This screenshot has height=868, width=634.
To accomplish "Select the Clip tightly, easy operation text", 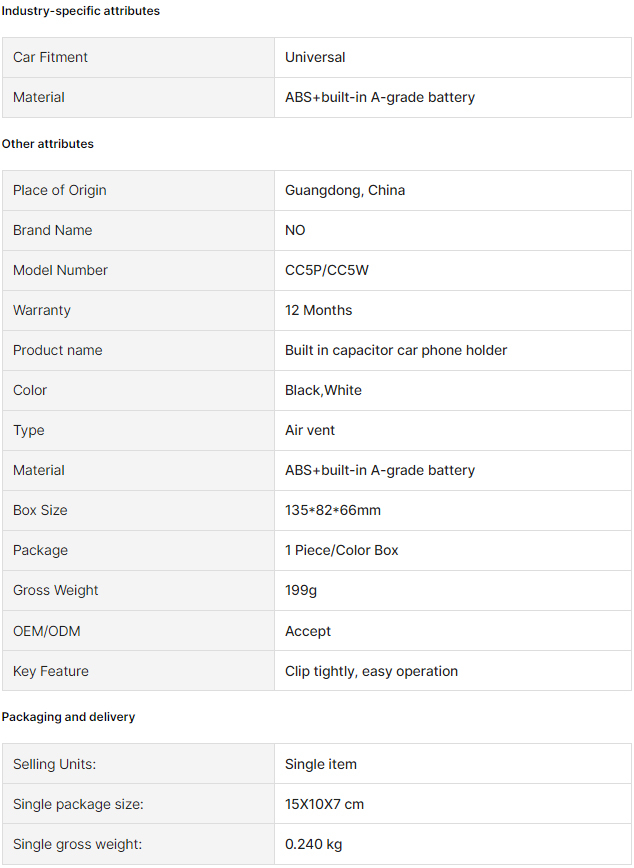I will click(x=372, y=671).
